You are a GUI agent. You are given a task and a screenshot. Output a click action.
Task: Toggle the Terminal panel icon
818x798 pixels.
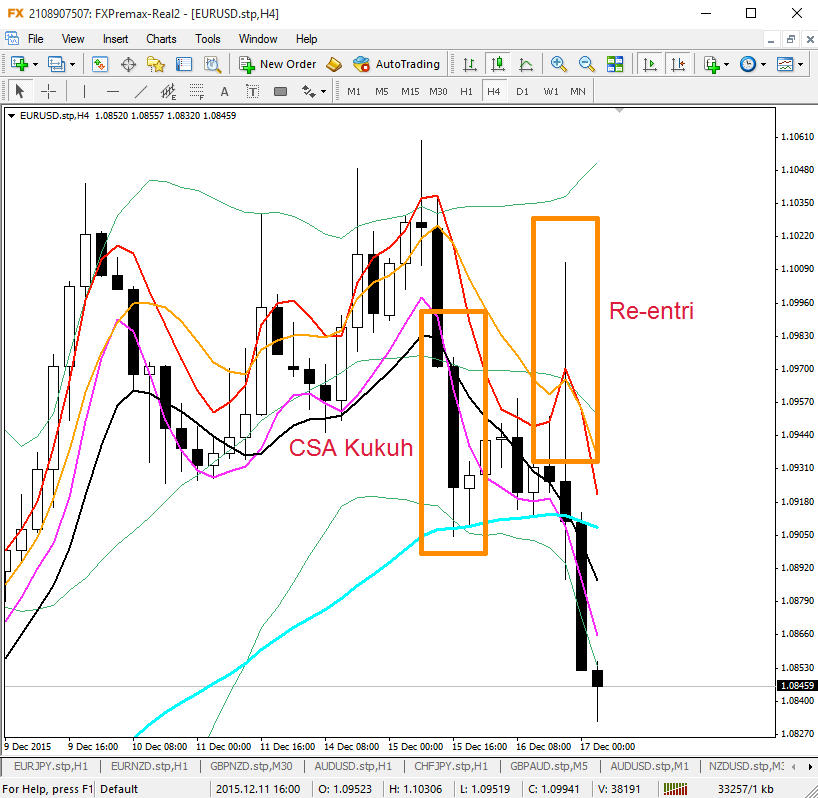click(184, 64)
